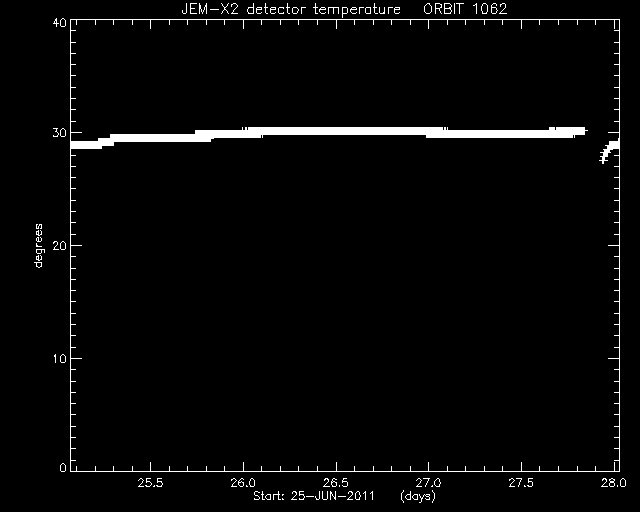Click the 10 label on y-axis
The height and width of the screenshot is (512, 640).
coord(60,358)
